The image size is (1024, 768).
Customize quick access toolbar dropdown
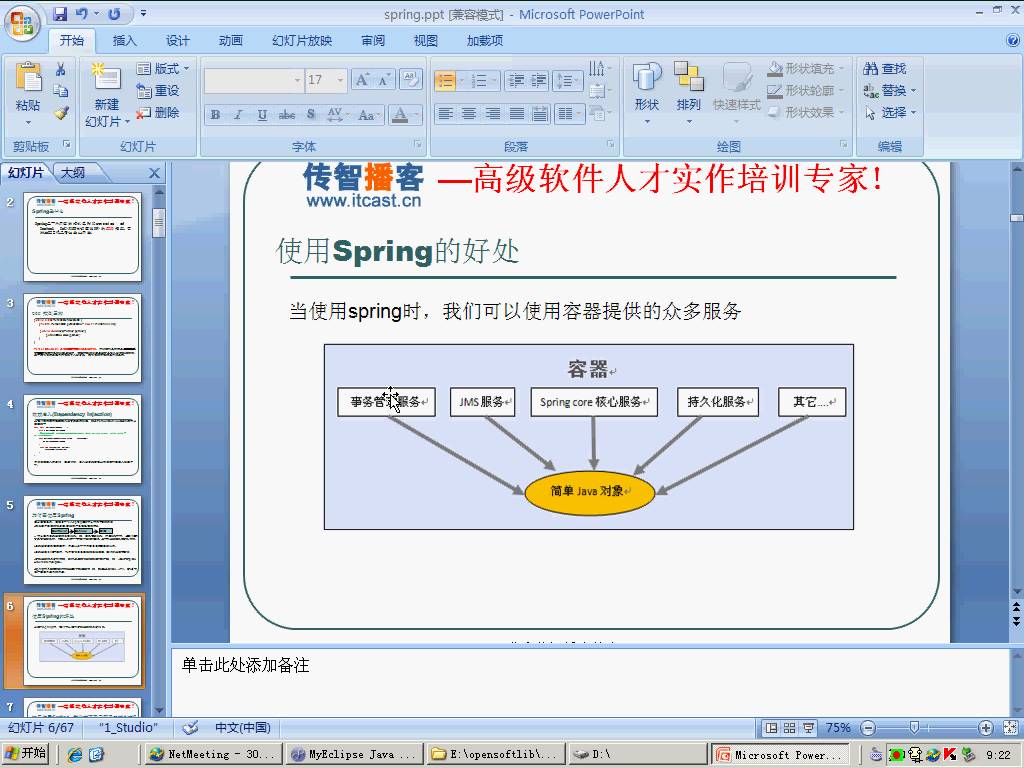point(144,14)
